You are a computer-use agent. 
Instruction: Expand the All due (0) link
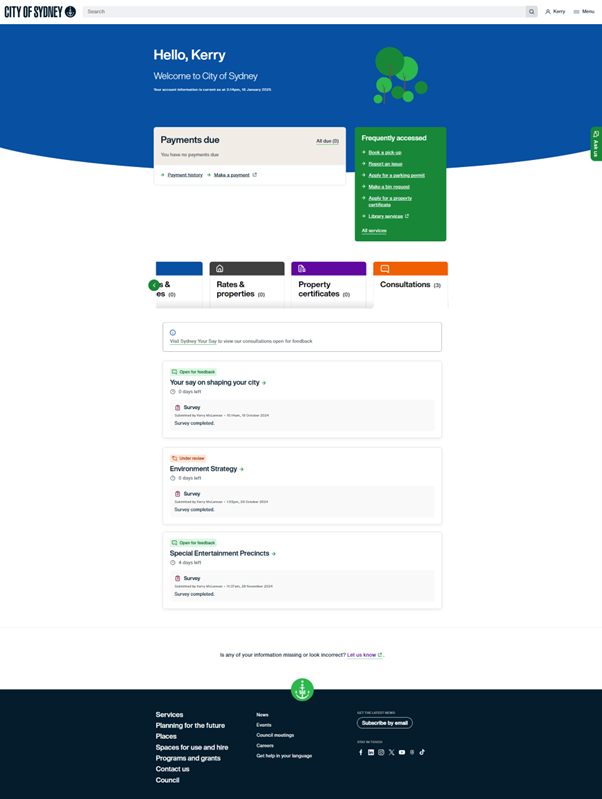click(x=327, y=141)
